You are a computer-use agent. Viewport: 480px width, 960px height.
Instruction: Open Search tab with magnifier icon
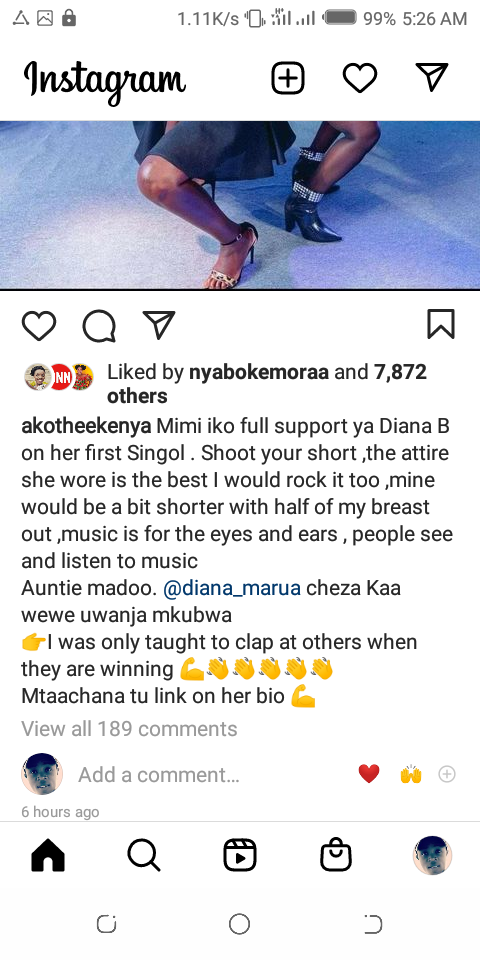tap(144, 854)
